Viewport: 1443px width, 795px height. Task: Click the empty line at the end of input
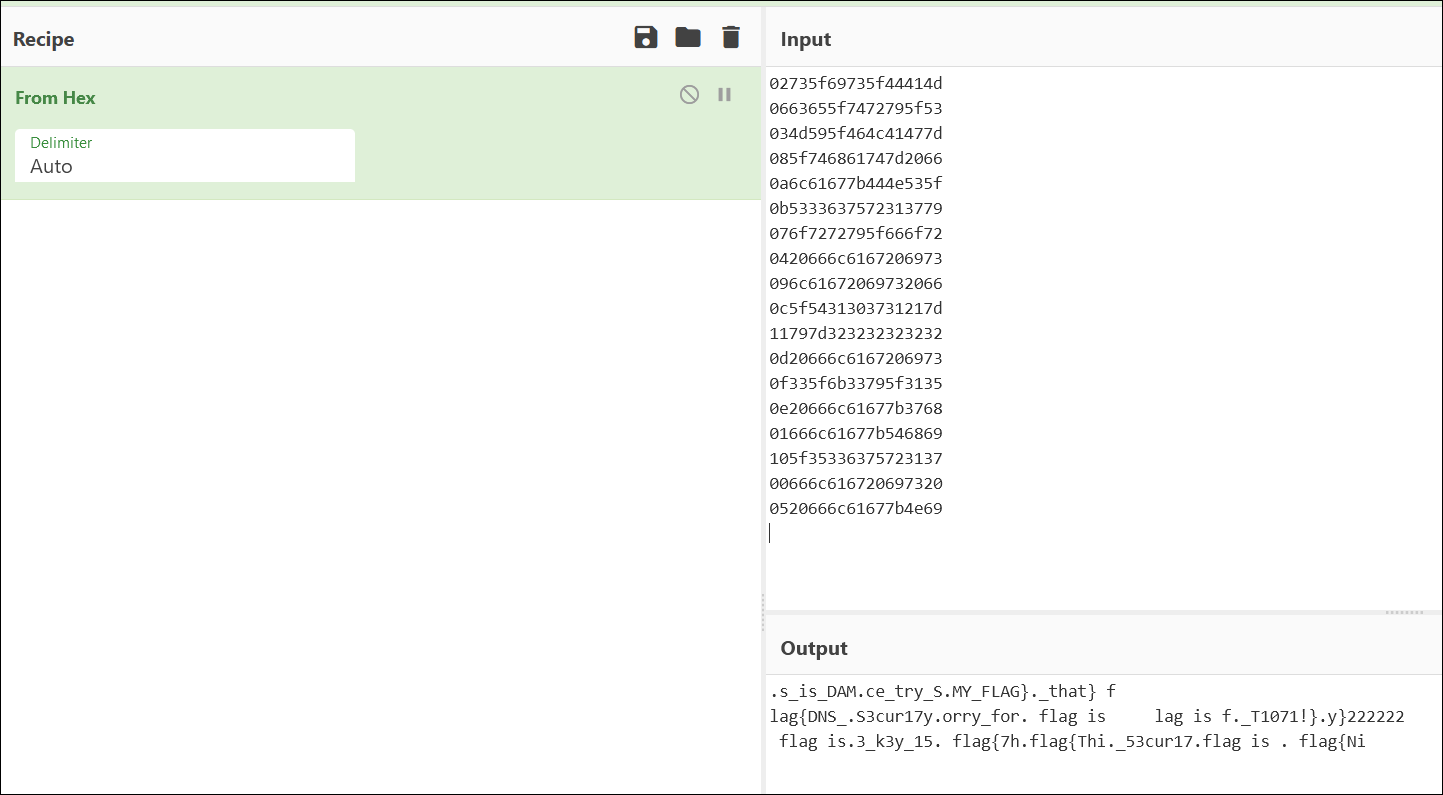pyautogui.click(x=1100, y=533)
